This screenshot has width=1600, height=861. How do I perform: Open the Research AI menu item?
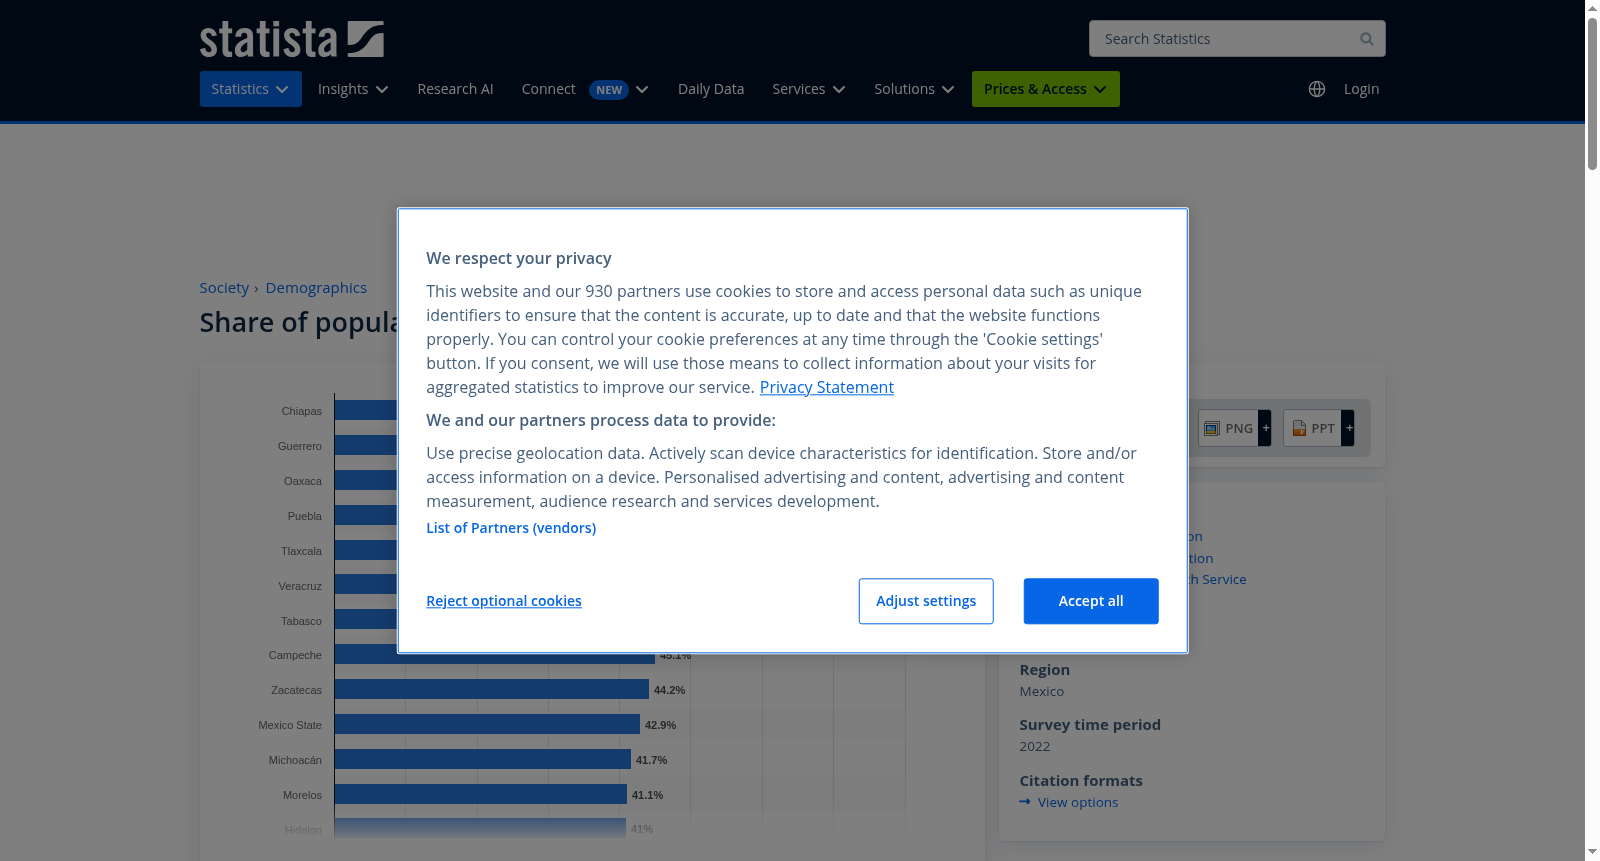pyautogui.click(x=455, y=89)
